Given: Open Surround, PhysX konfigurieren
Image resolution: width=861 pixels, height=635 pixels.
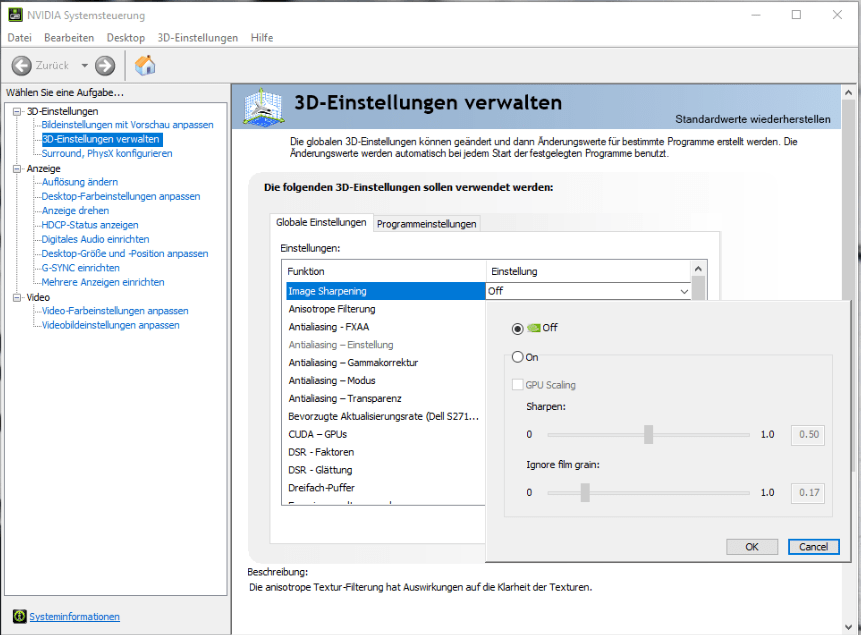Looking at the screenshot, I should tap(107, 153).
